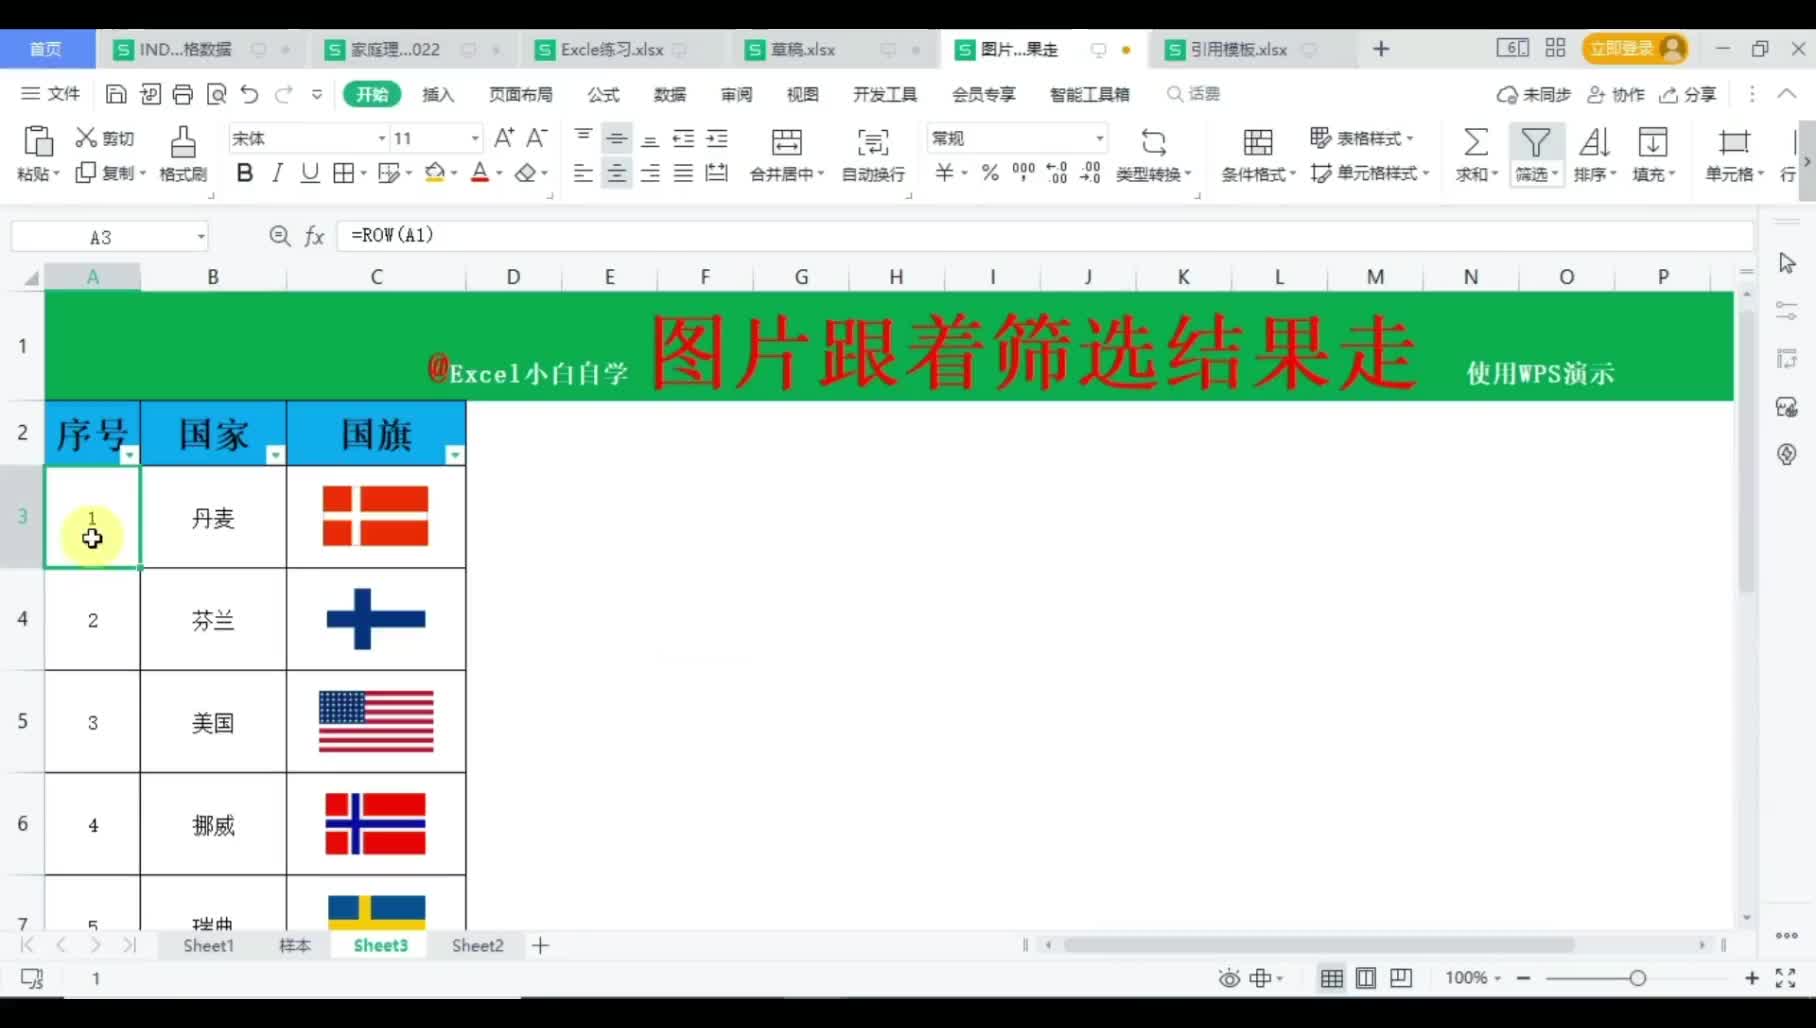Click the Conditional Formatting icon
Viewport: 1816px width, 1028px height.
(x=1258, y=141)
